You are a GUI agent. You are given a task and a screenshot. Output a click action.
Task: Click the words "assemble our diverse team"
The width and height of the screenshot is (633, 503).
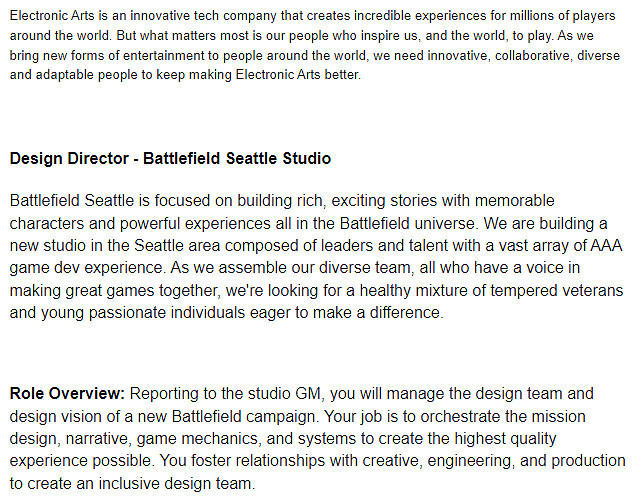(199, 267)
